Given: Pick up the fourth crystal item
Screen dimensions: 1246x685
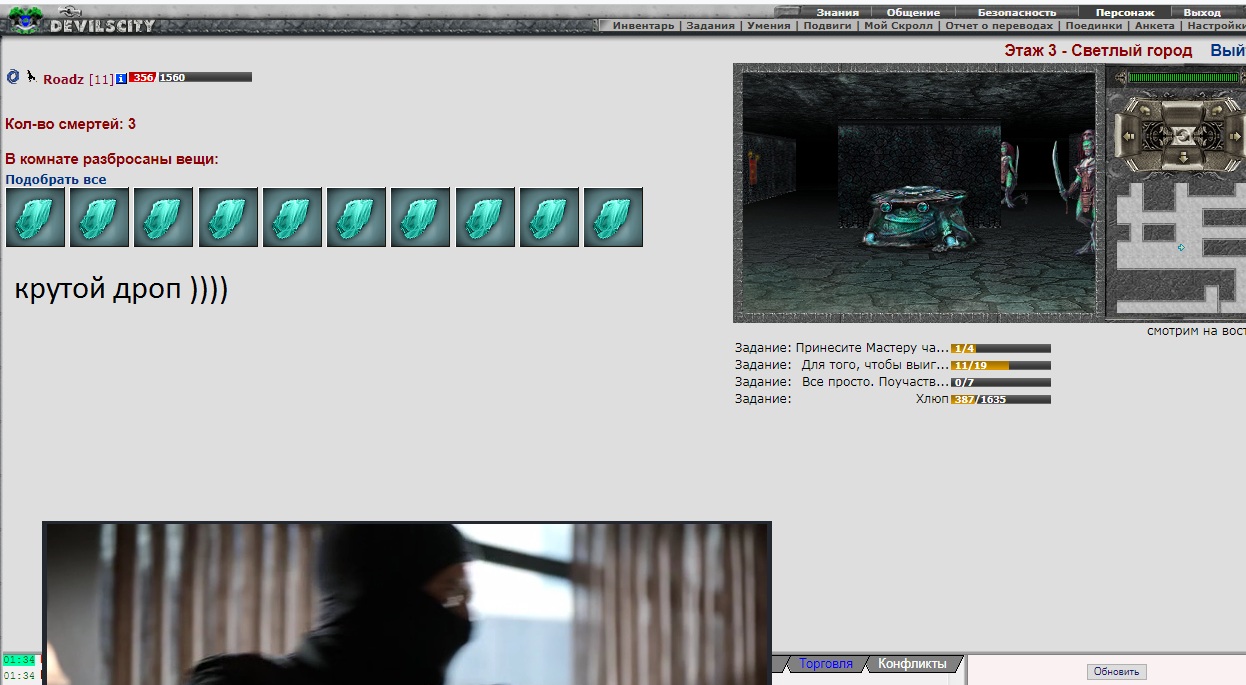Looking at the screenshot, I should 228,217.
